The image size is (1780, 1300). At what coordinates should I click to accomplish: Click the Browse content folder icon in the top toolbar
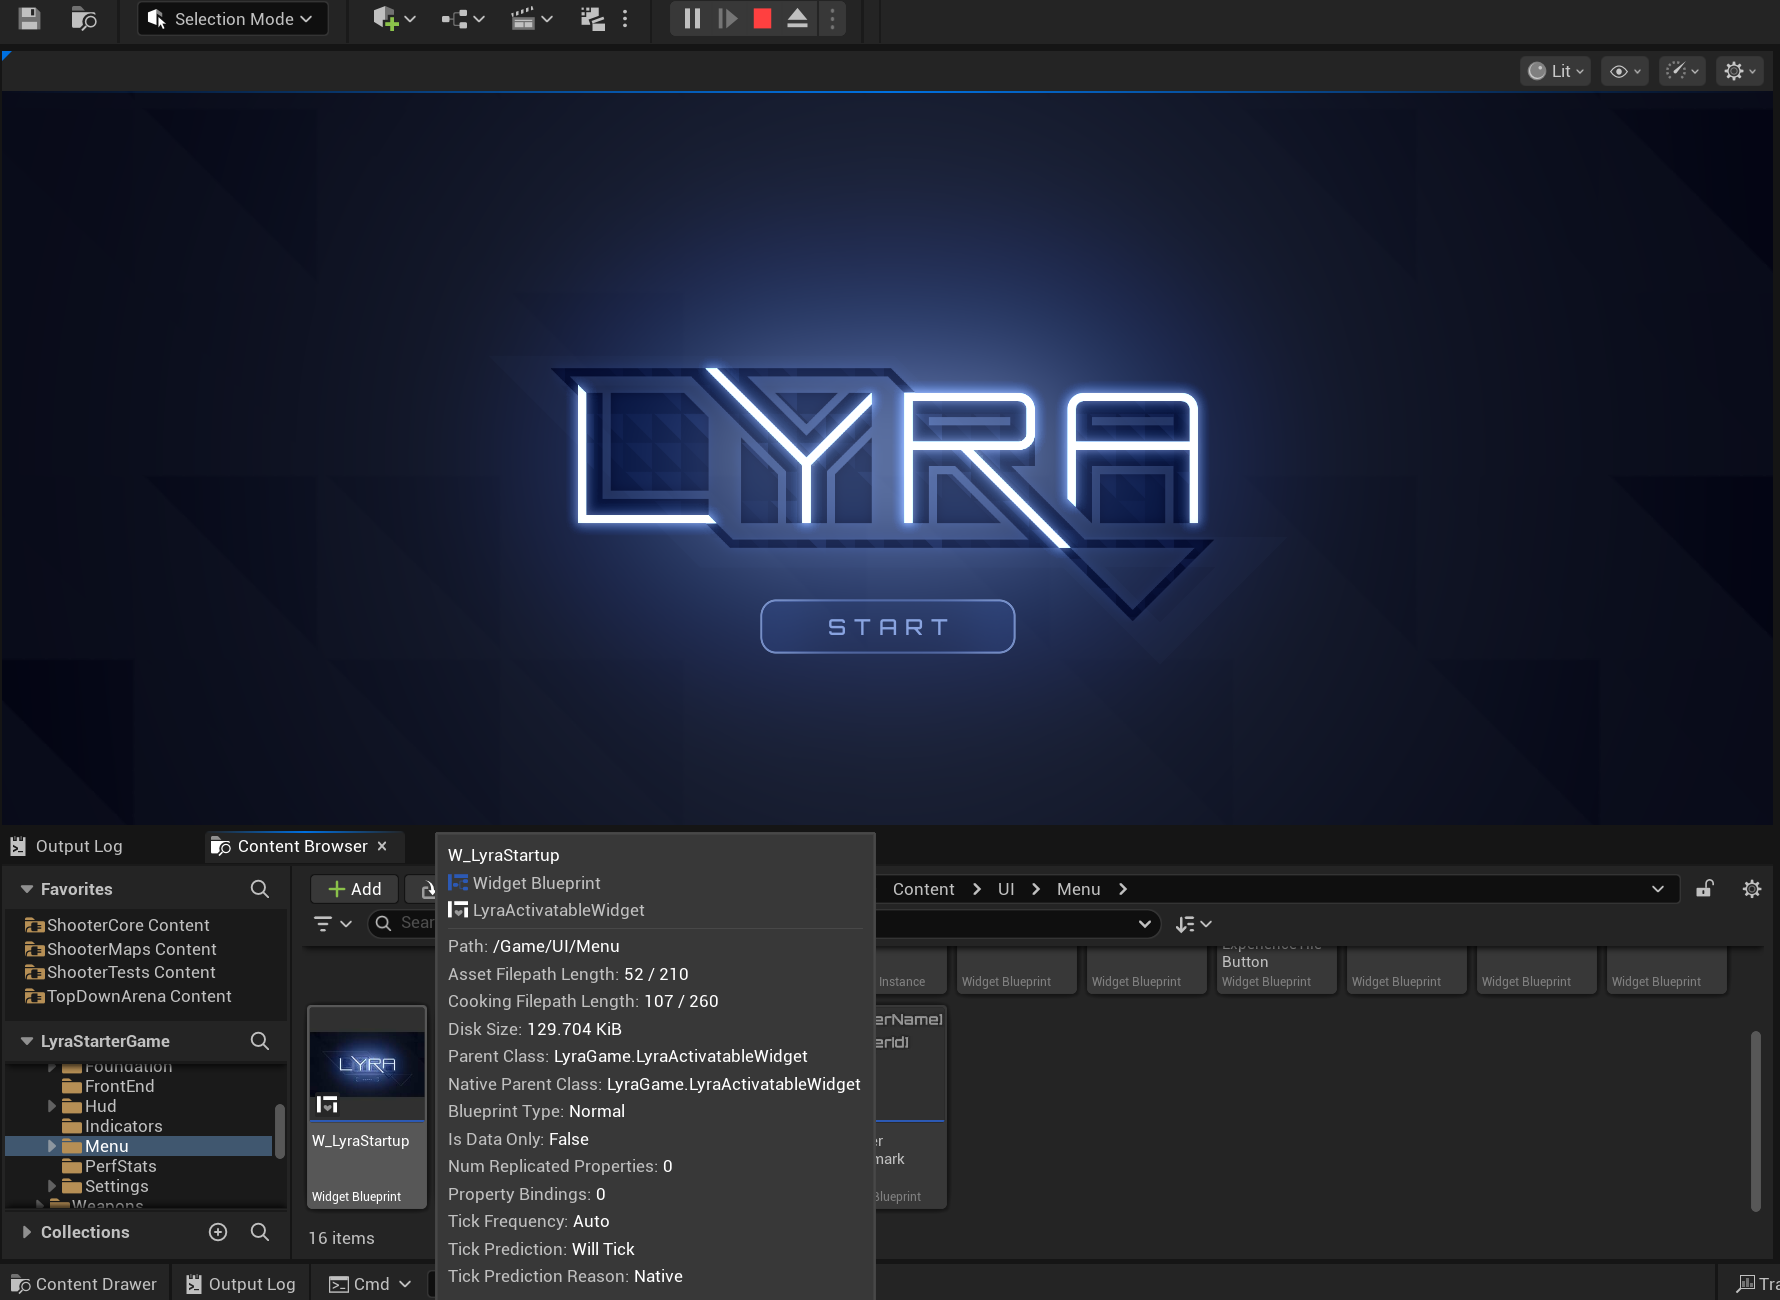point(84,18)
